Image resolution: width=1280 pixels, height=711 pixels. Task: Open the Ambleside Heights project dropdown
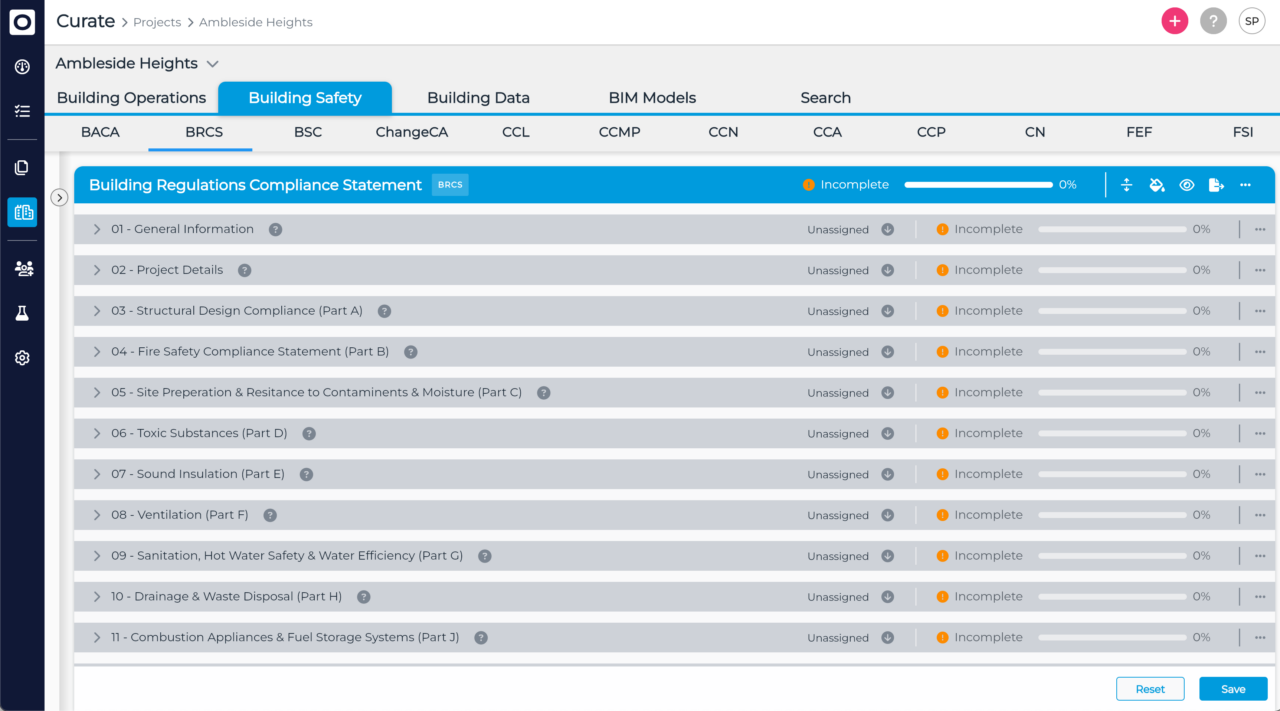pos(212,64)
